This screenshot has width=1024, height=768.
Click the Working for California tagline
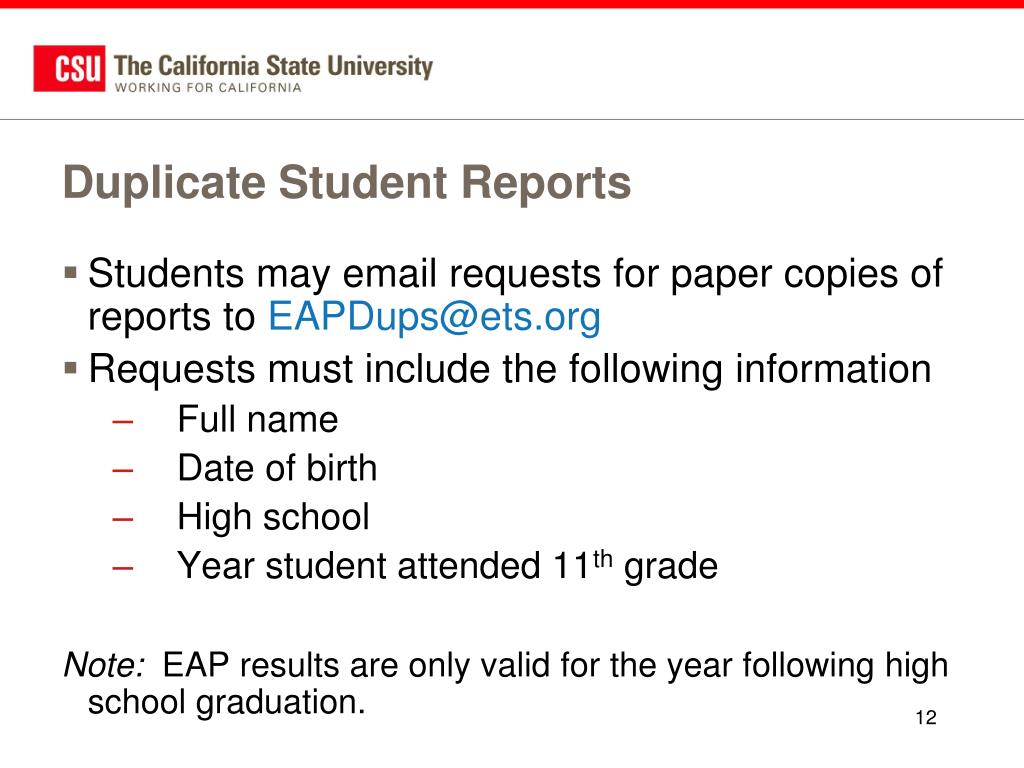[208, 88]
